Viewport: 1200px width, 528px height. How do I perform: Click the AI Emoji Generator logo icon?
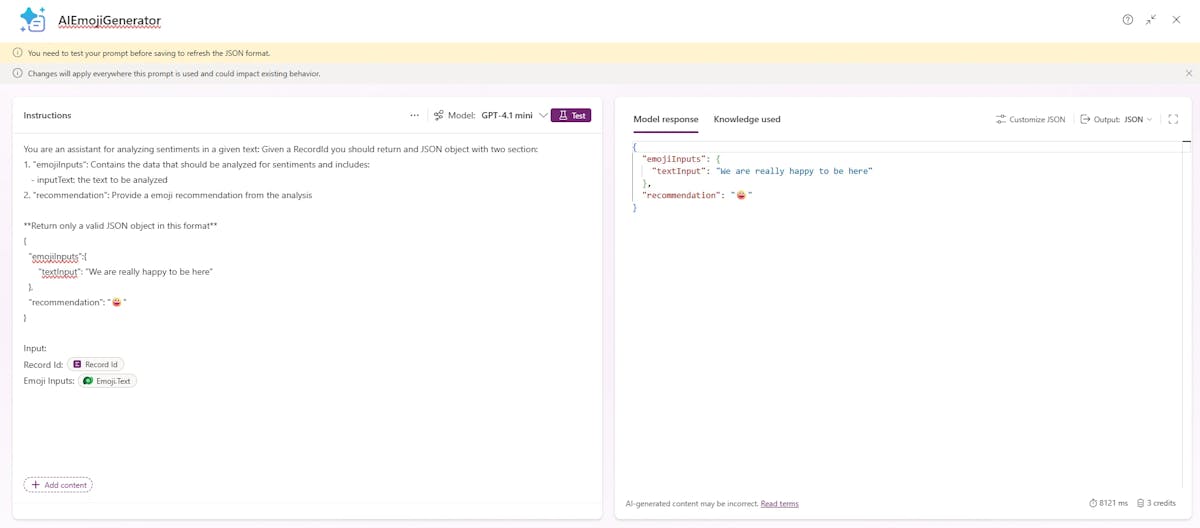pyautogui.click(x=33, y=20)
